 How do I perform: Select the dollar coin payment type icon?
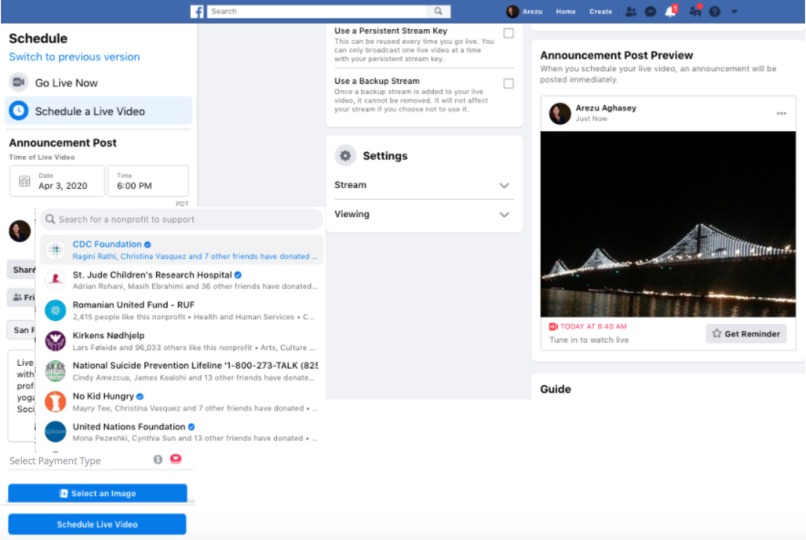coord(158,459)
